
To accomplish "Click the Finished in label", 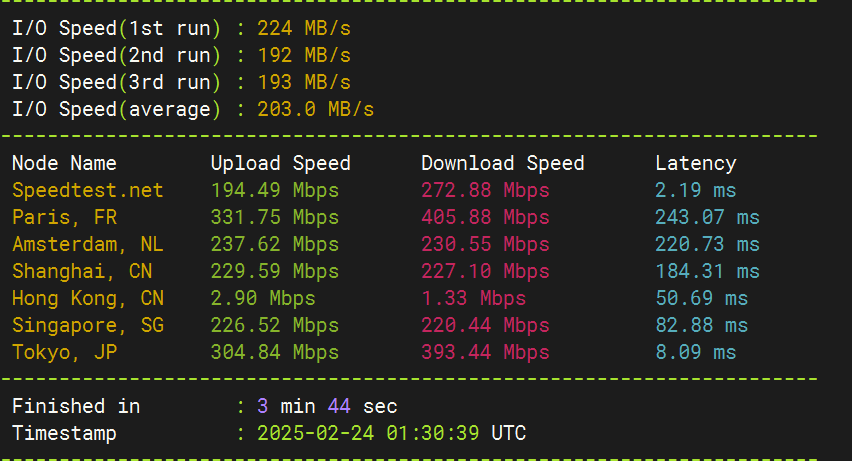I will (76, 406).
